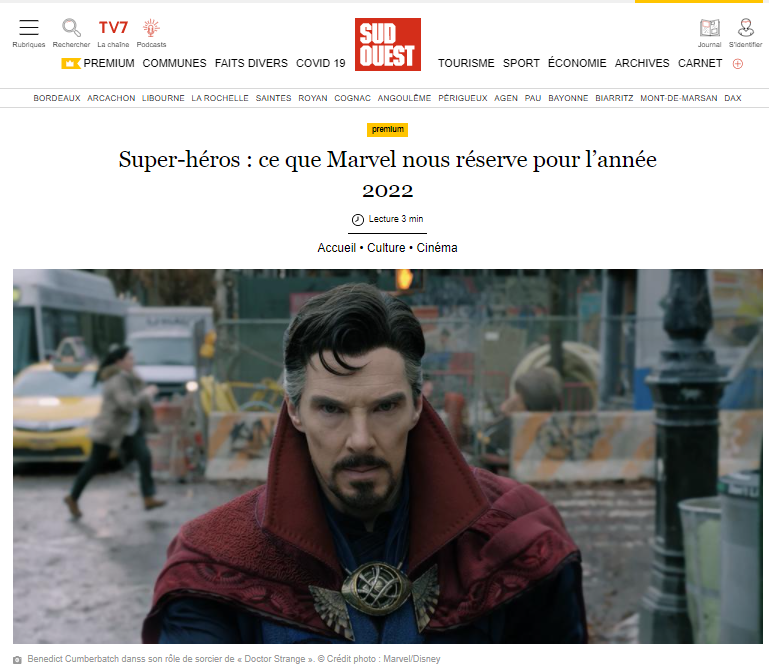Screen dimensions: 769x666
Task: Follow the Culture breadcrumb link
Action: tap(386, 248)
